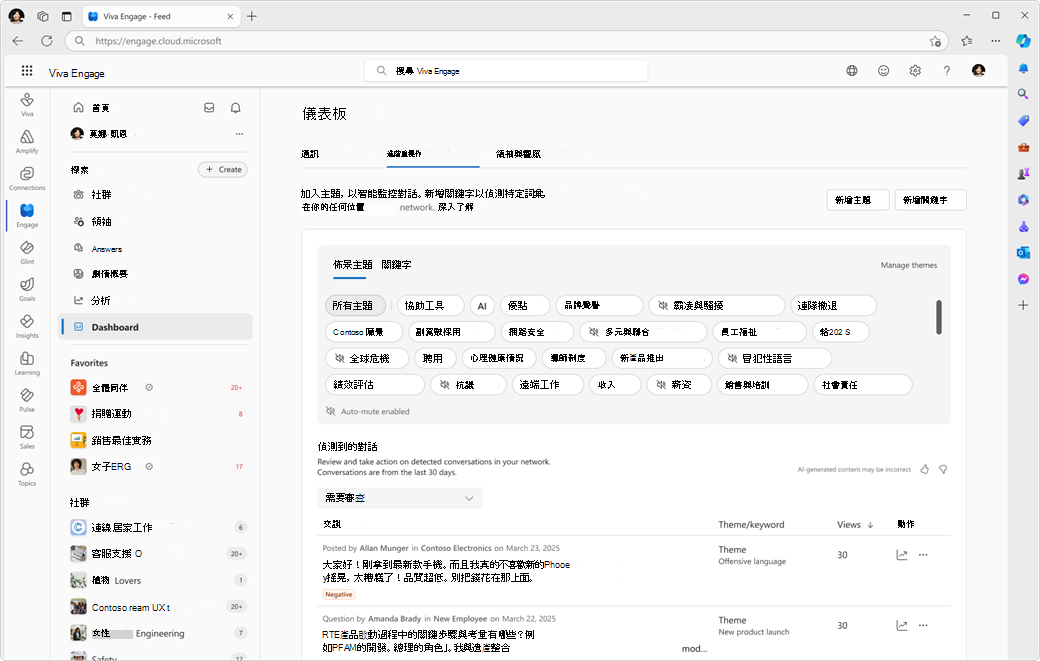Image resolution: width=1040 pixels, height=661 pixels.
Task: Open Sales in the left rail
Action: point(27,437)
